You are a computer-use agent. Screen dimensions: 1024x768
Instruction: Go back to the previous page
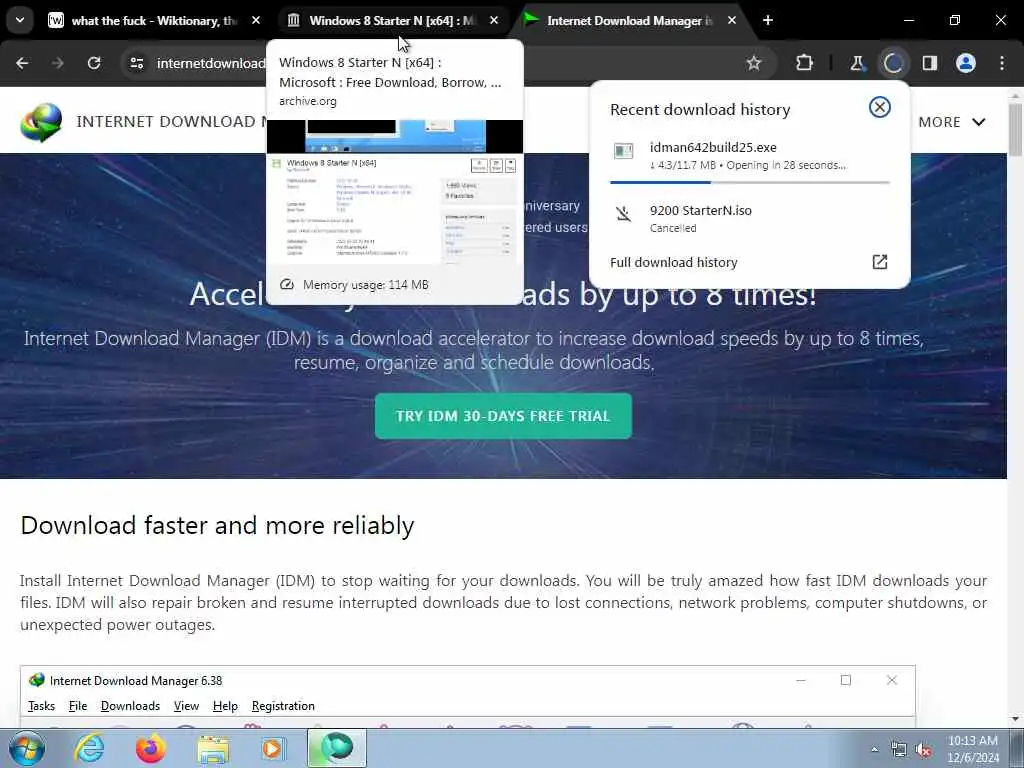pos(22,63)
